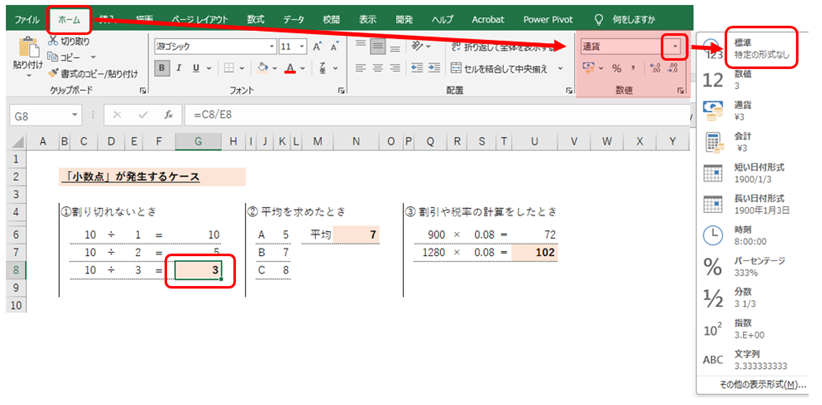822x405 pixels.
Task: Open the font size dropdown
Action: 303,46
